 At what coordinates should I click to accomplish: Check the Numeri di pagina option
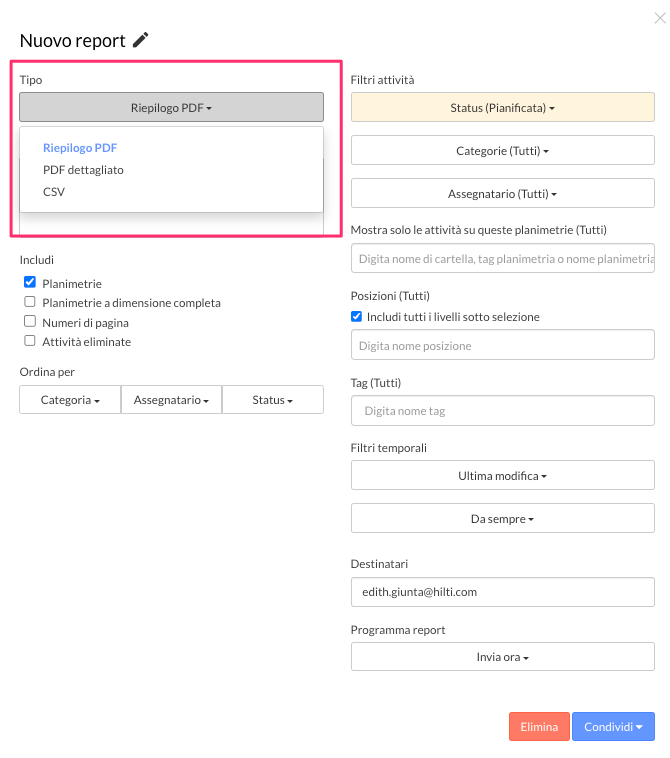30,321
